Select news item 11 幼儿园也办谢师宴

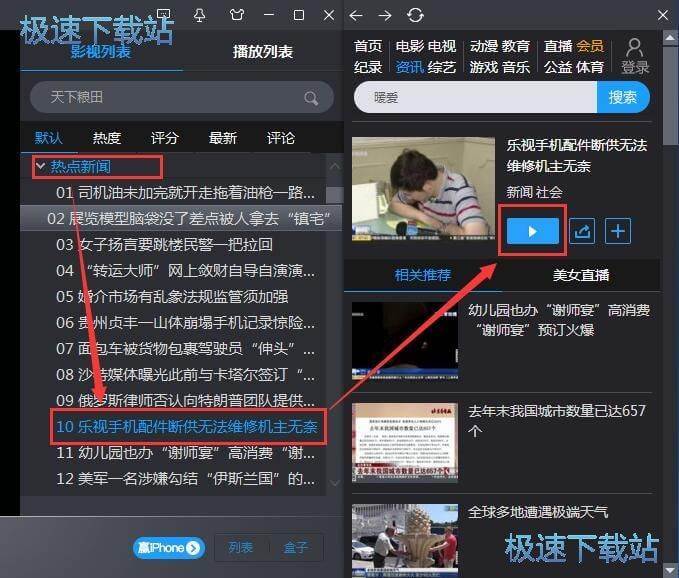[185, 452]
